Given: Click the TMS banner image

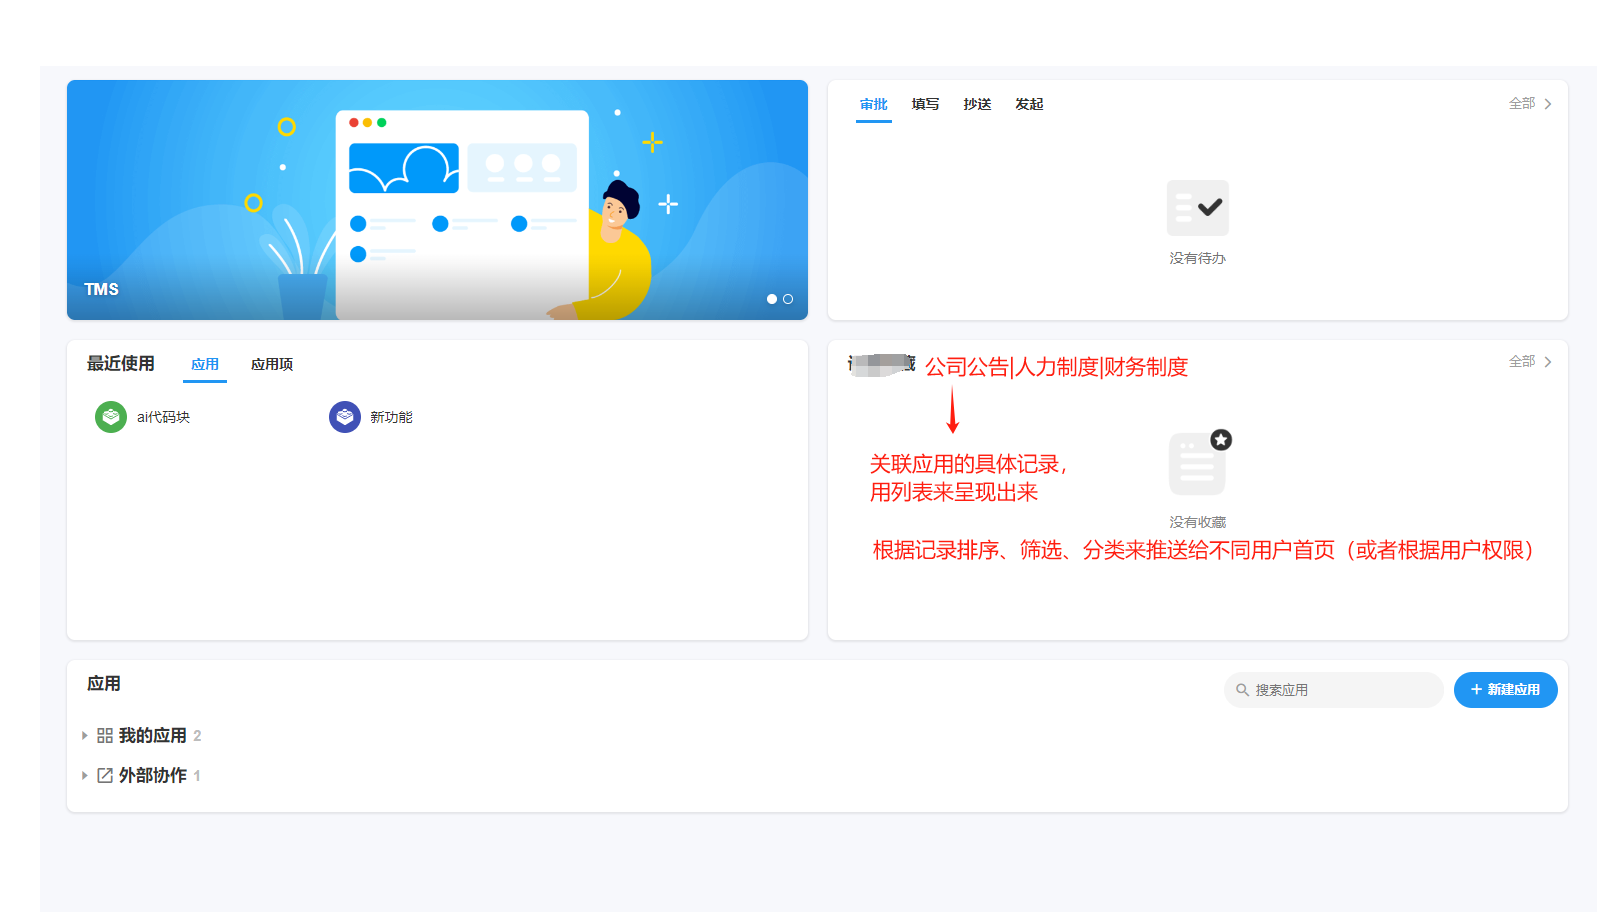Looking at the screenshot, I should (x=437, y=200).
